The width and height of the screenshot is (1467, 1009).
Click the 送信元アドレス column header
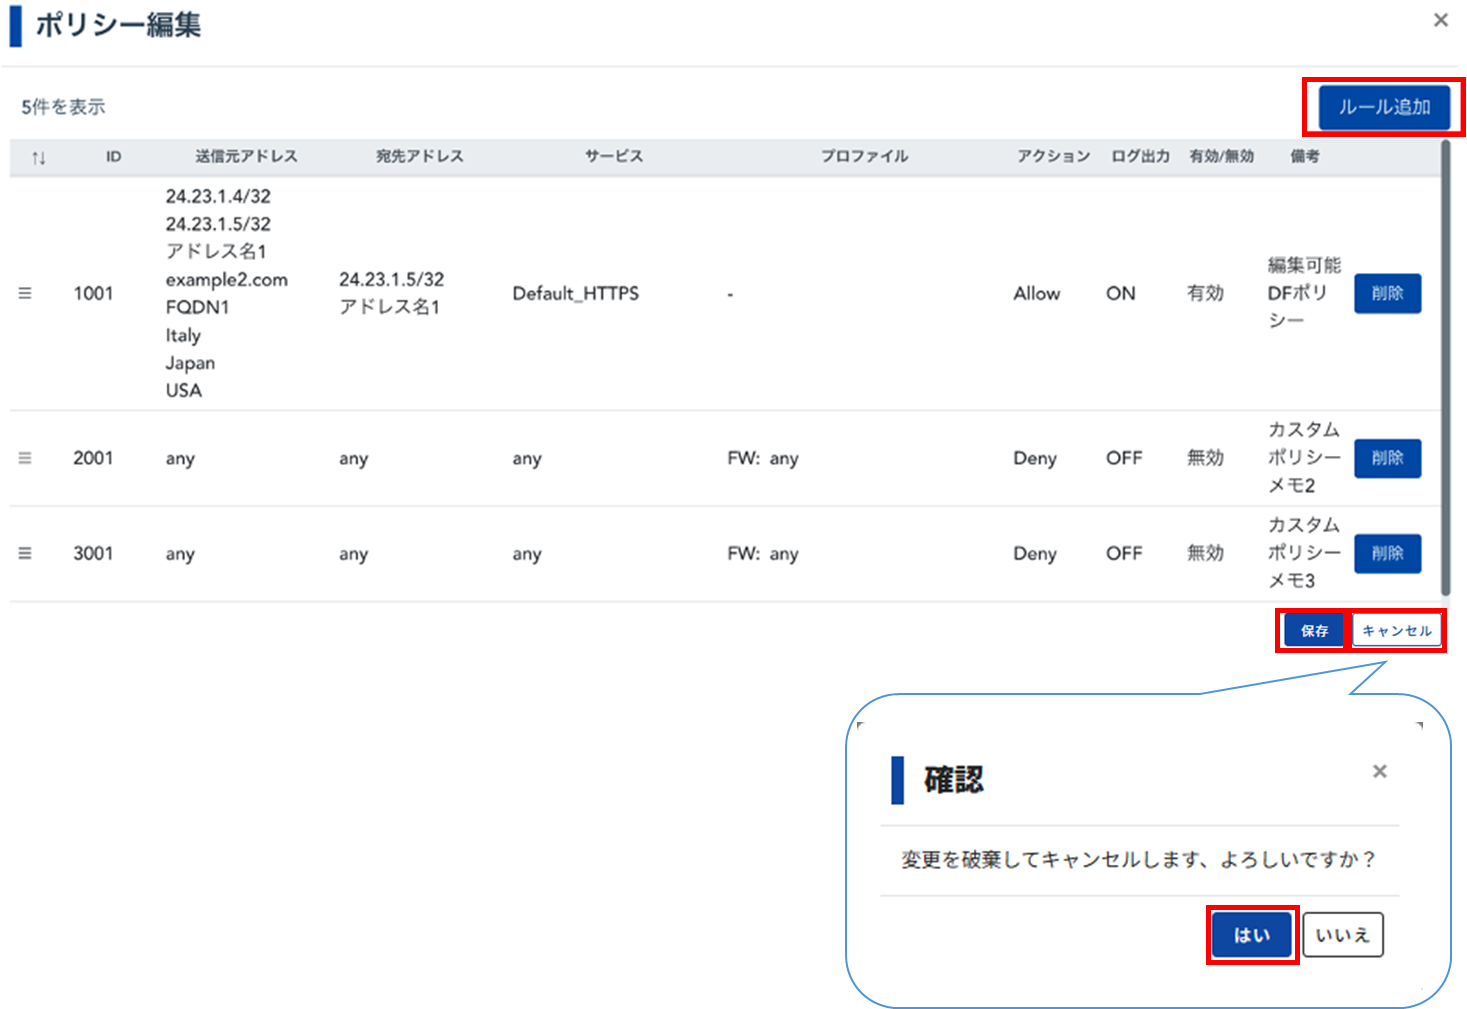pos(246,157)
